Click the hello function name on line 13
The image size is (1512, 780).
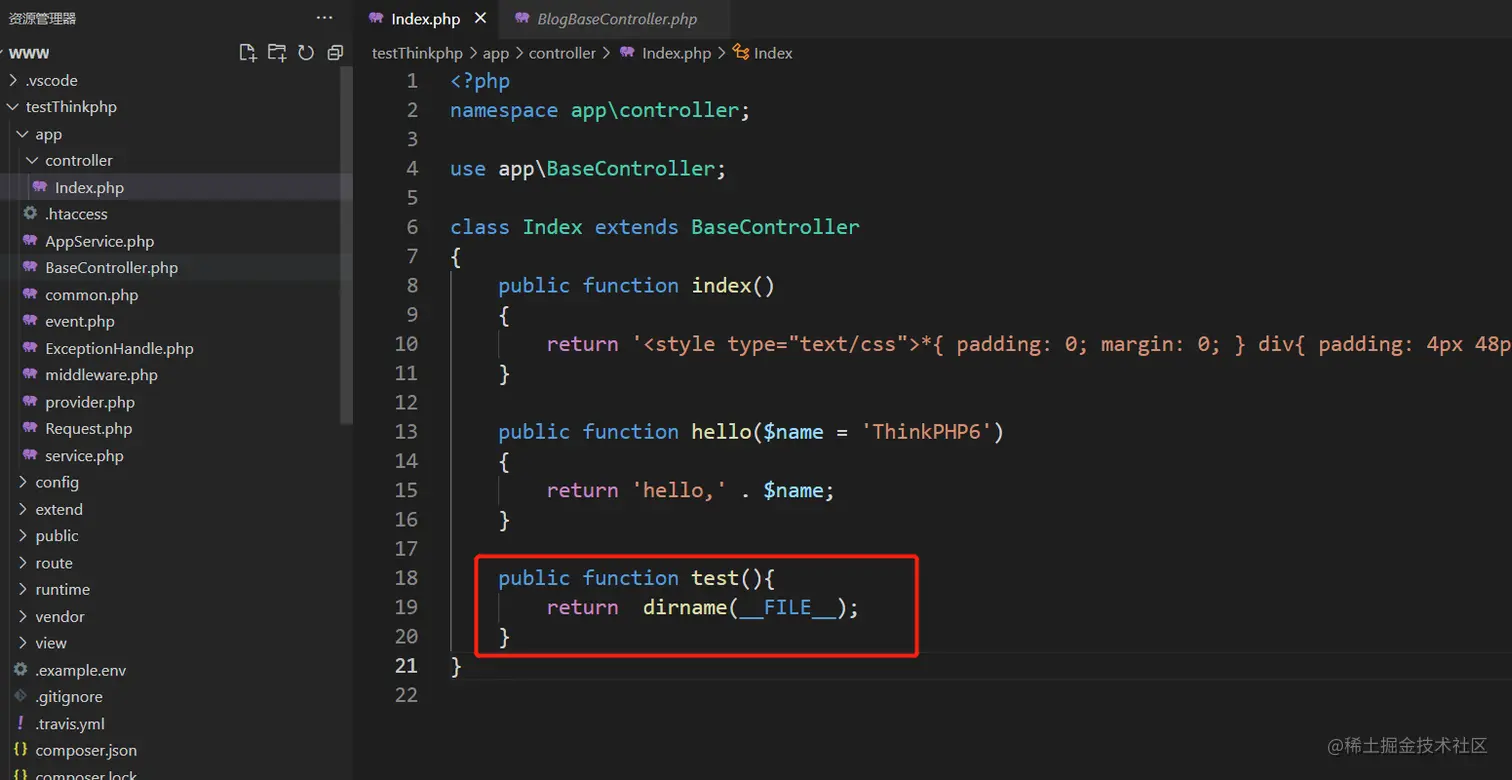(x=721, y=432)
